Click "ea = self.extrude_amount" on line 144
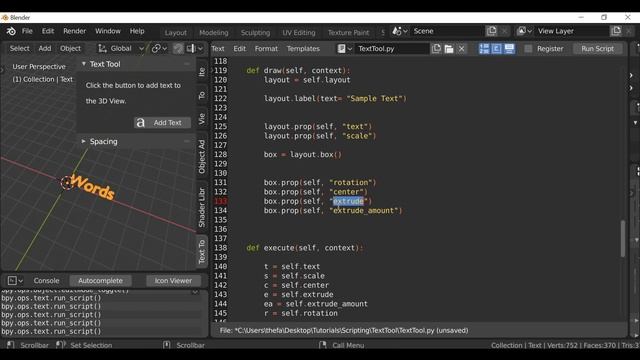Viewport: 640px width, 360px height. pyautogui.click(x=316, y=304)
